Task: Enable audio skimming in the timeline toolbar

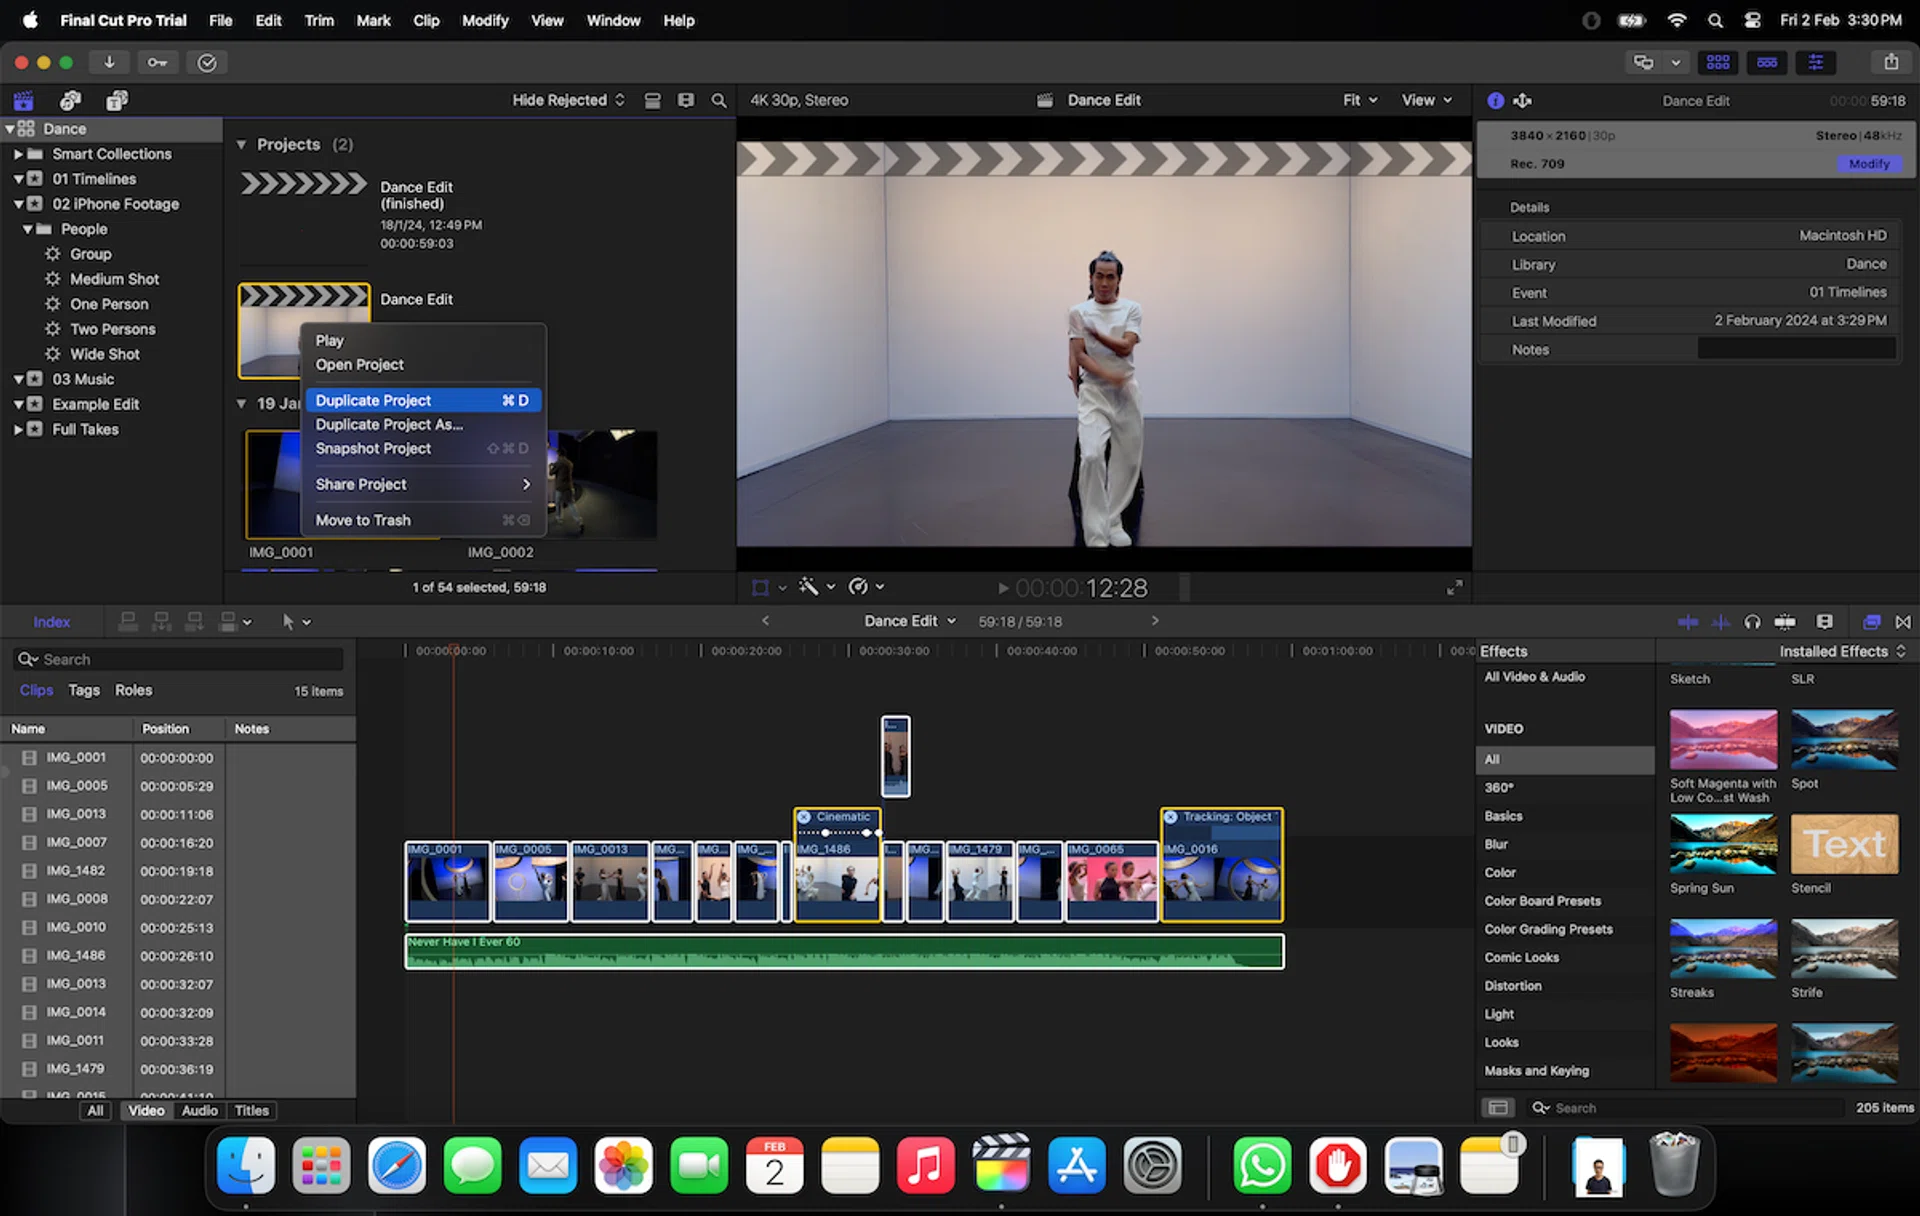Action: click(x=1721, y=621)
